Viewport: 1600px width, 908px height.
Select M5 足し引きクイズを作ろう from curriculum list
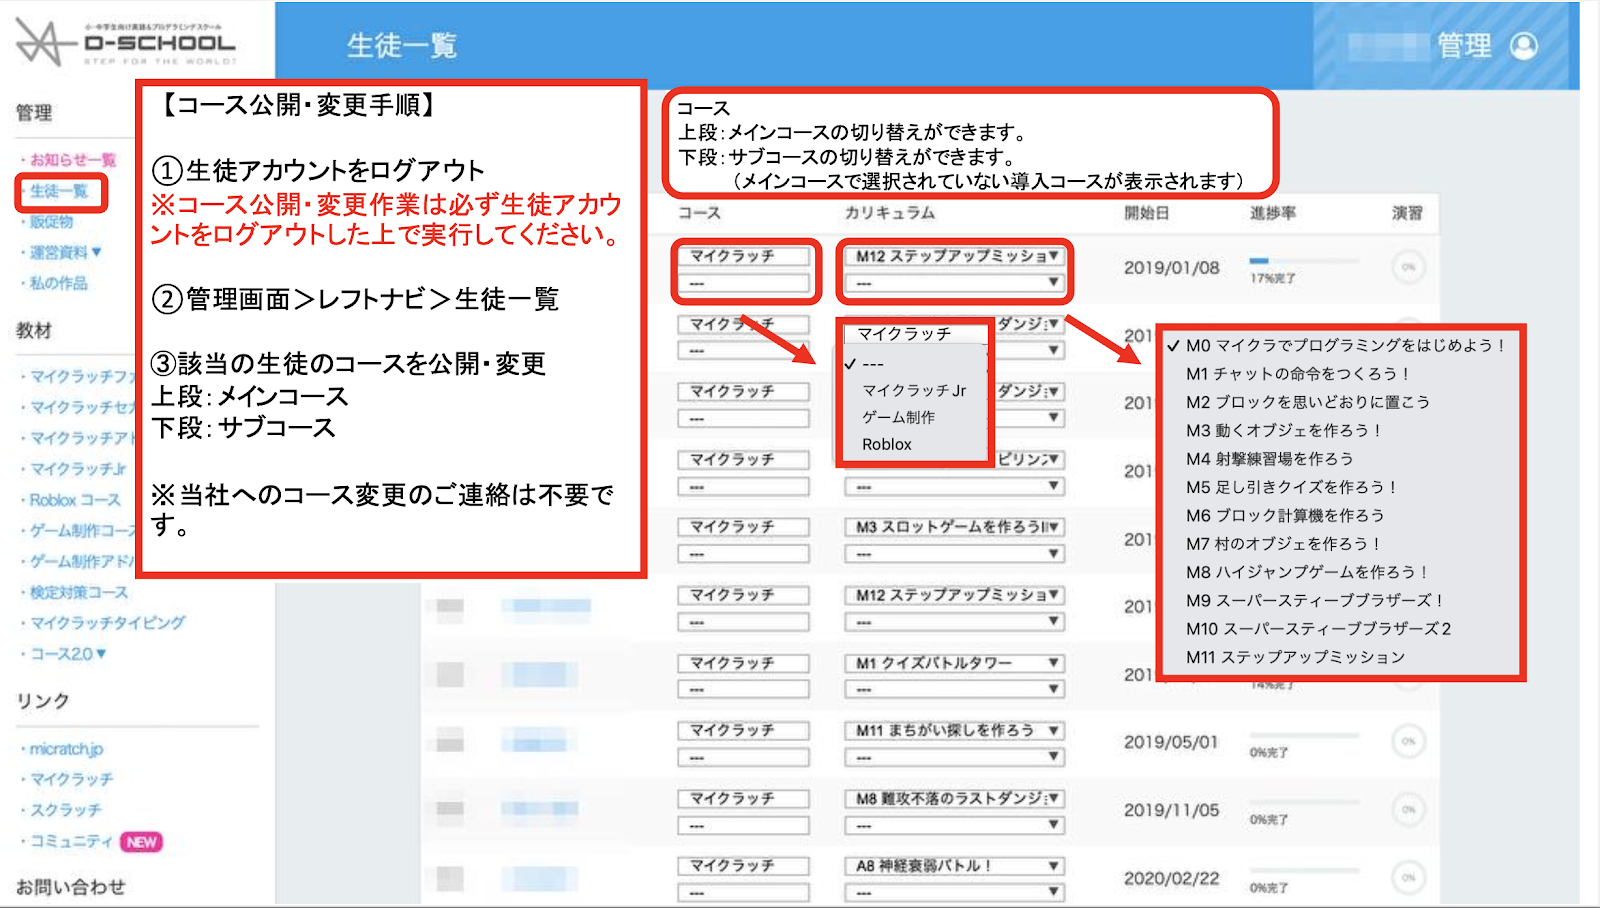pyautogui.click(x=1290, y=487)
